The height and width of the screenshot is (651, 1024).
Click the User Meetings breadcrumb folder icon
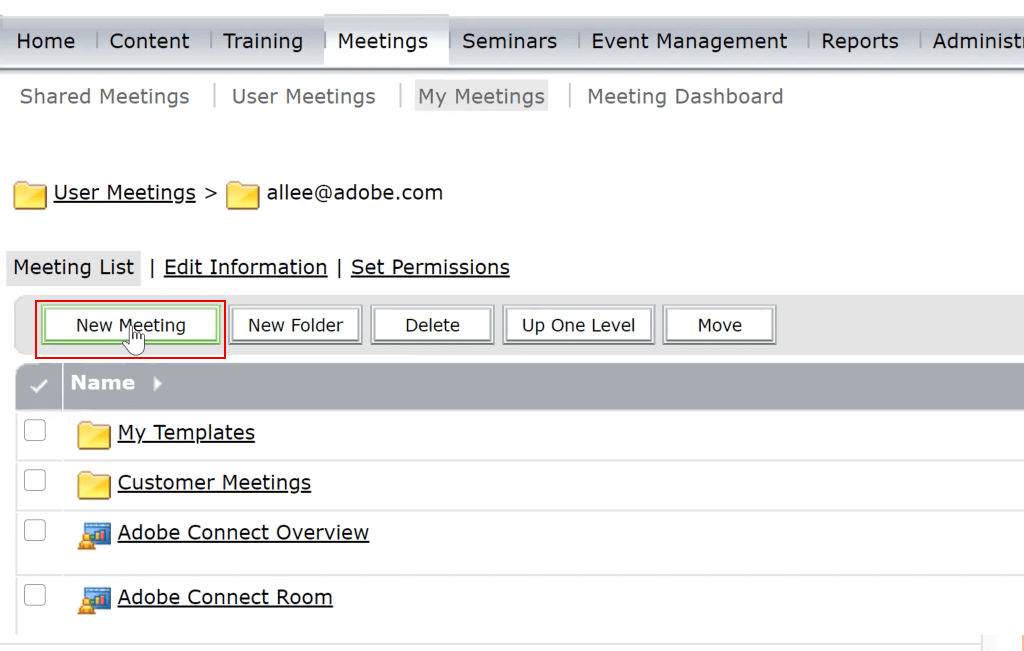click(x=30, y=194)
